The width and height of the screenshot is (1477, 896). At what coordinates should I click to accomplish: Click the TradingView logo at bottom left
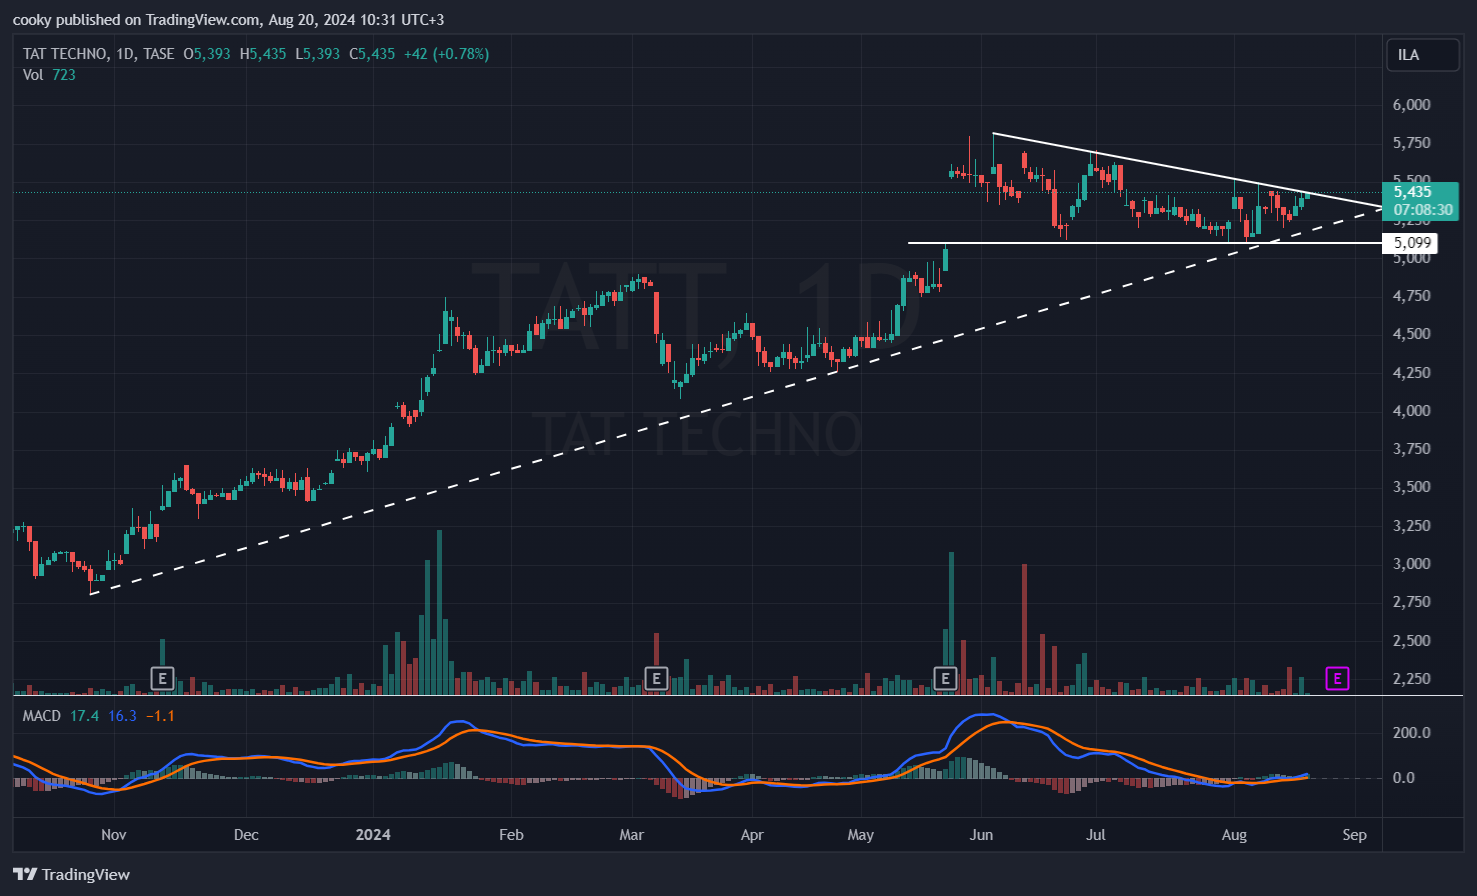point(71,875)
